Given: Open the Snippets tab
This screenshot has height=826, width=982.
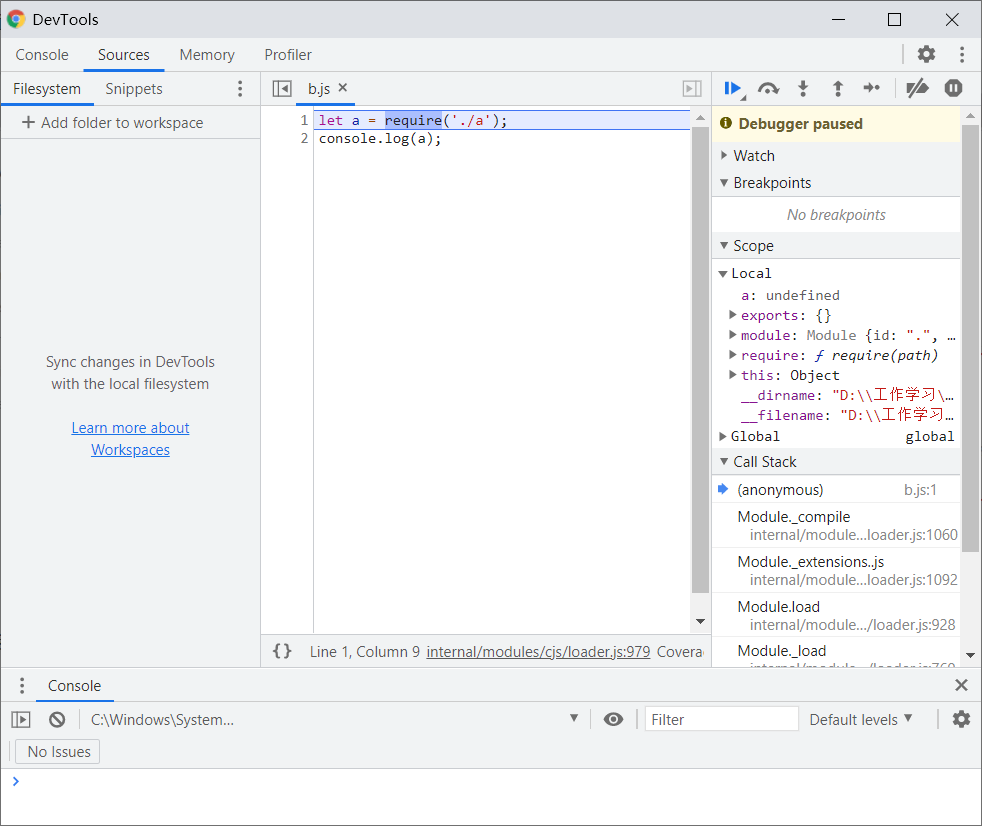Looking at the screenshot, I should 134,89.
